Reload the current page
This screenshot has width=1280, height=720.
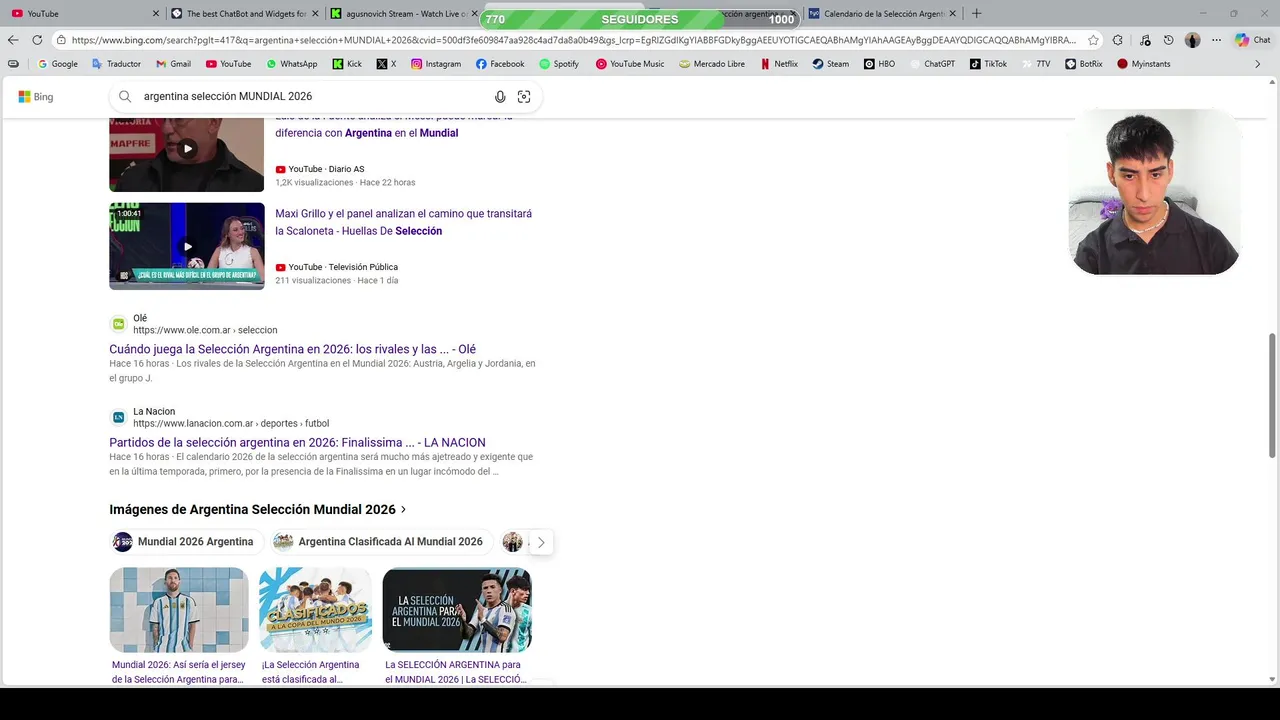(x=37, y=40)
